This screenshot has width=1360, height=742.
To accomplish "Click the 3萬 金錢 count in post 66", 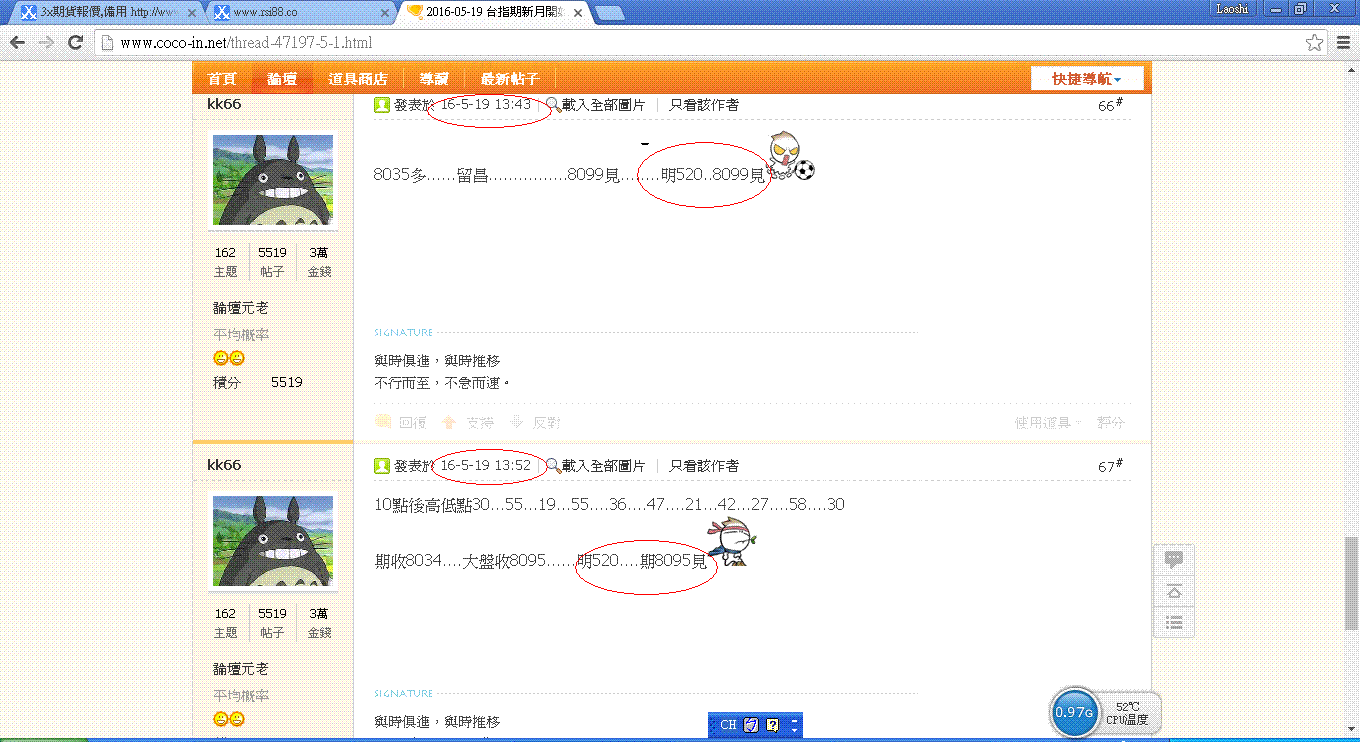I will [x=319, y=252].
